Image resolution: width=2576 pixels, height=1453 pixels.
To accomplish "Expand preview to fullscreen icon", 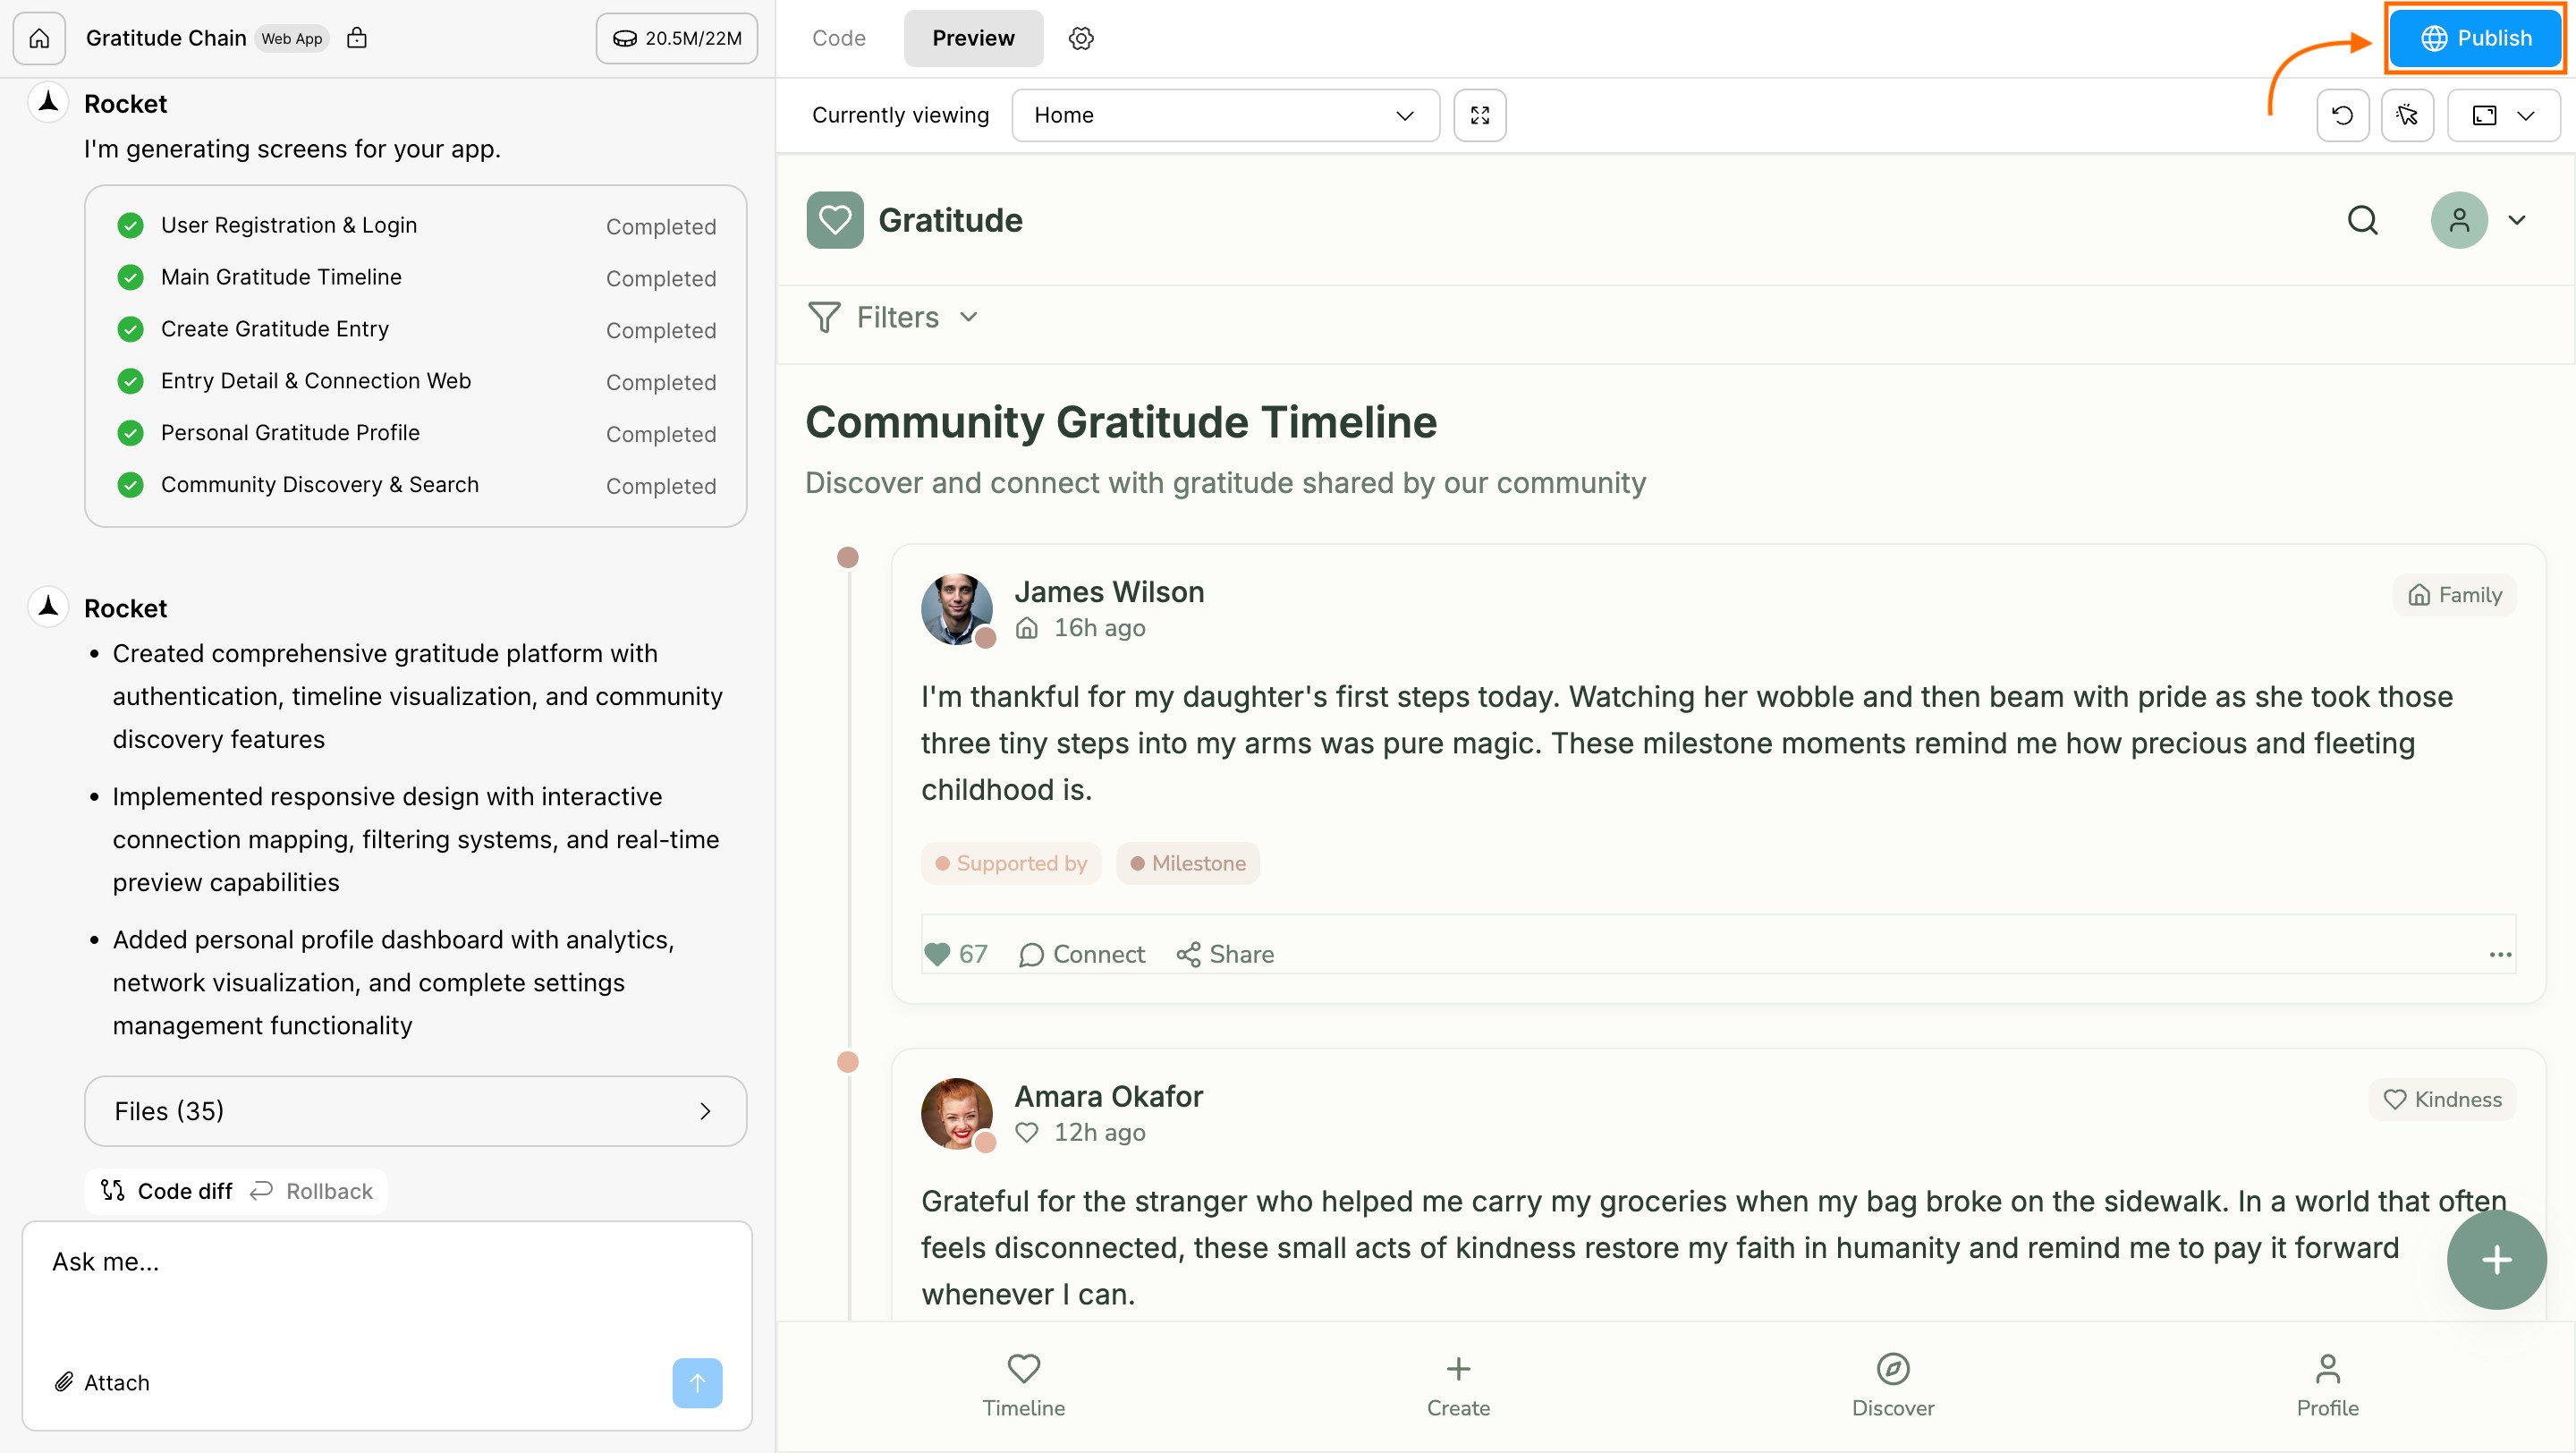I will tap(1479, 115).
